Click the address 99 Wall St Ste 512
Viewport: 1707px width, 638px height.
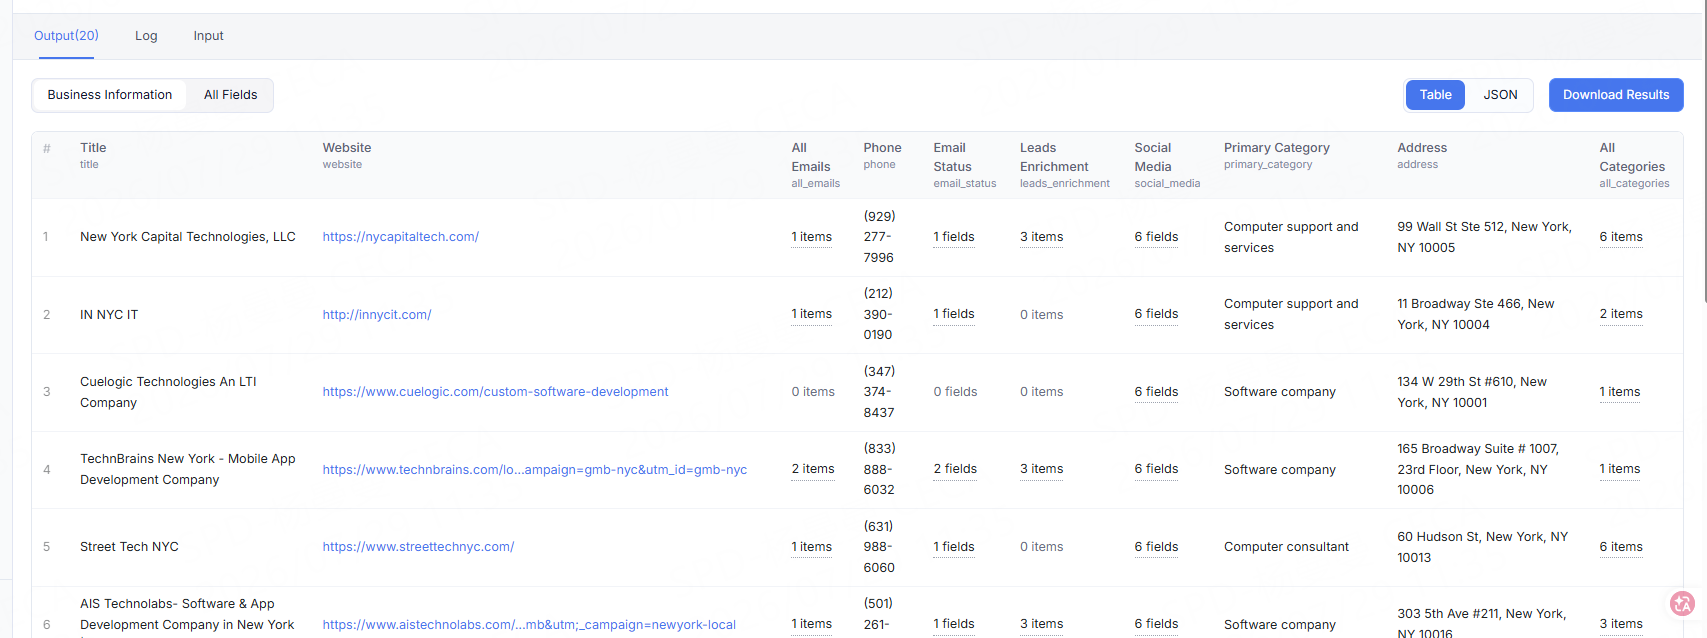click(x=1484, y=237)
